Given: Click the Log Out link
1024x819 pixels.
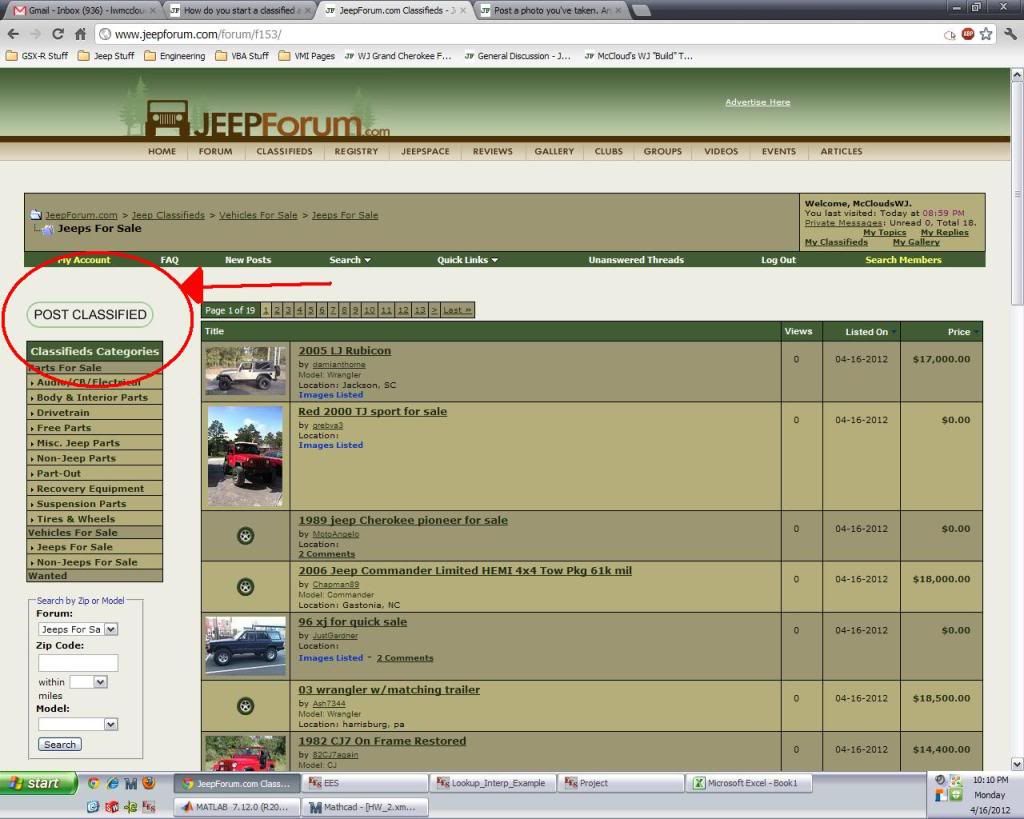Looking at the screenshot, I should (778, 260).
